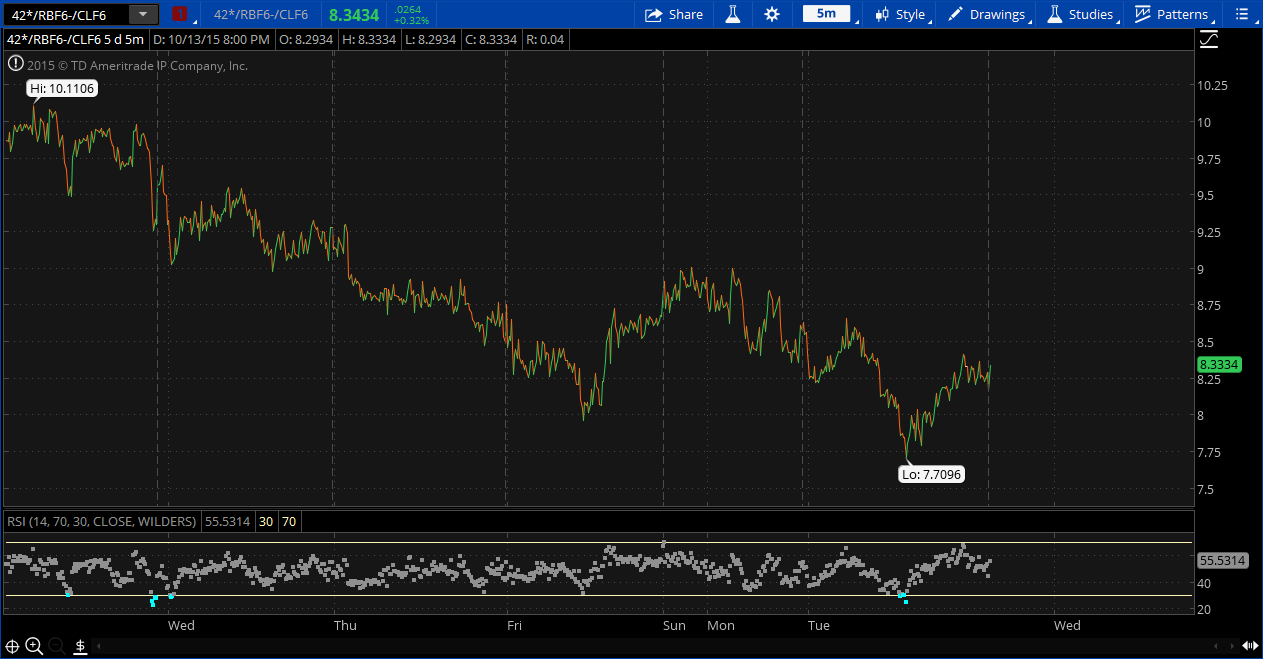Click the Share button
Viewport: 1263px width, 659px height.
point(675,14)
